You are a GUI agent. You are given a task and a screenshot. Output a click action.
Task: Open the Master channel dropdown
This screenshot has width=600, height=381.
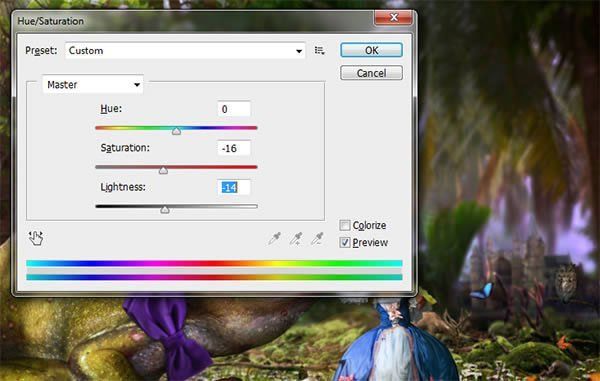click(93, 85)
